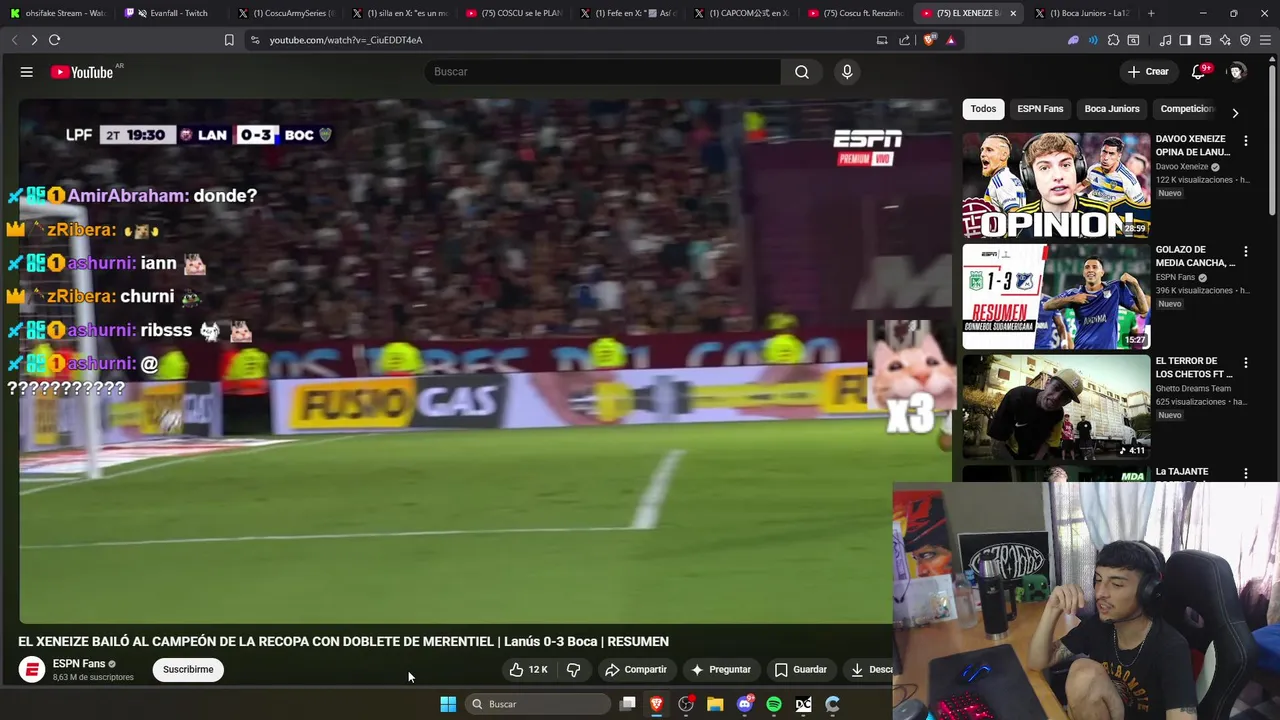Screen dimensions: 1280x720
Task: Open options menu for EL TERROR DE LOS CHETOS
Action: (1246, 363)
